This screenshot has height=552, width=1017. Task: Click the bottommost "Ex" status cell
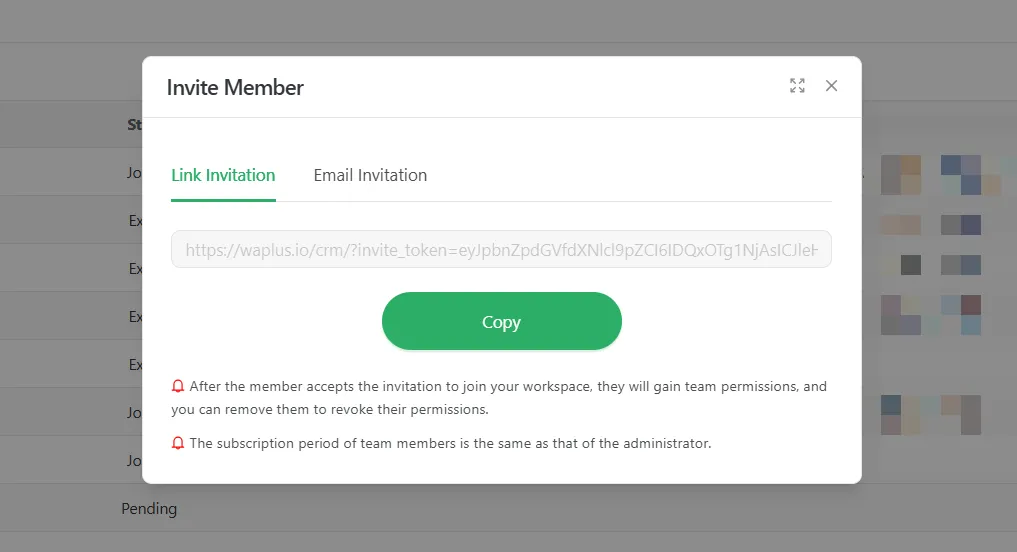135,364
